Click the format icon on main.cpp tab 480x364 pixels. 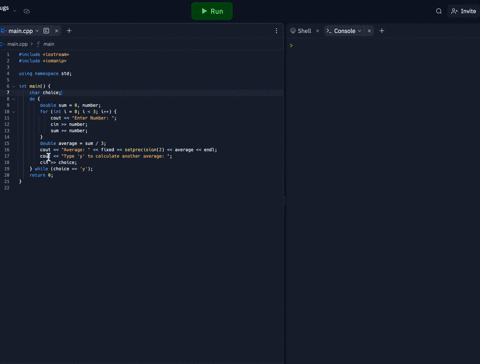(x=46, y=31)
